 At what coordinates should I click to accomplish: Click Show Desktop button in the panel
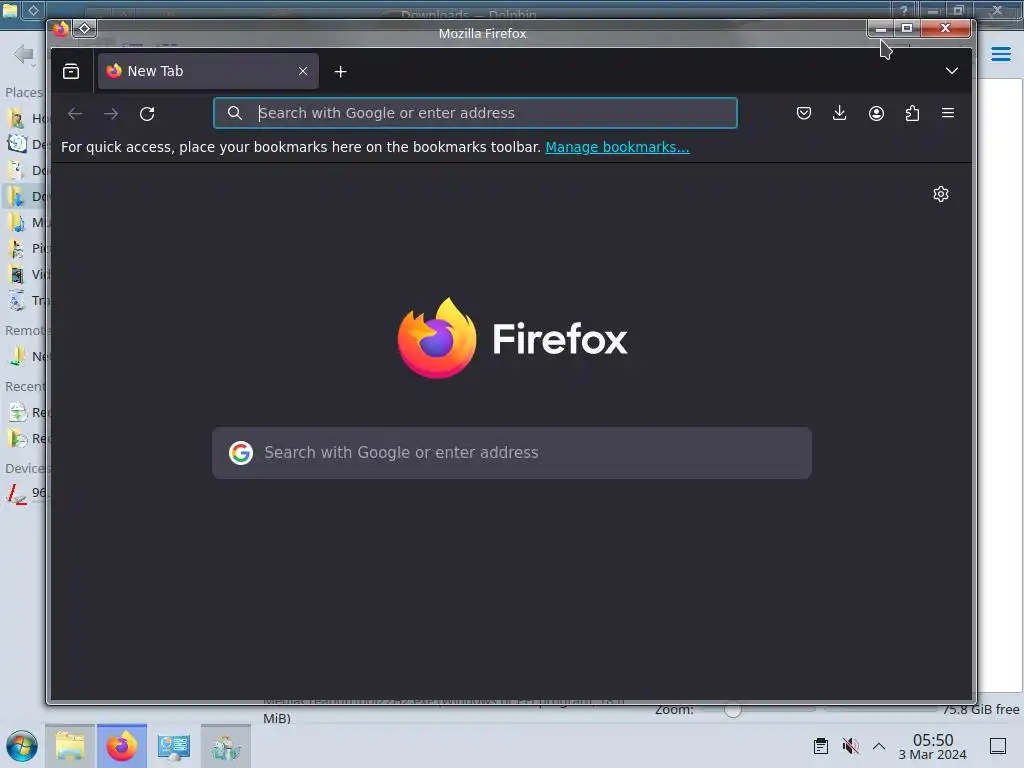click(998, 746)
